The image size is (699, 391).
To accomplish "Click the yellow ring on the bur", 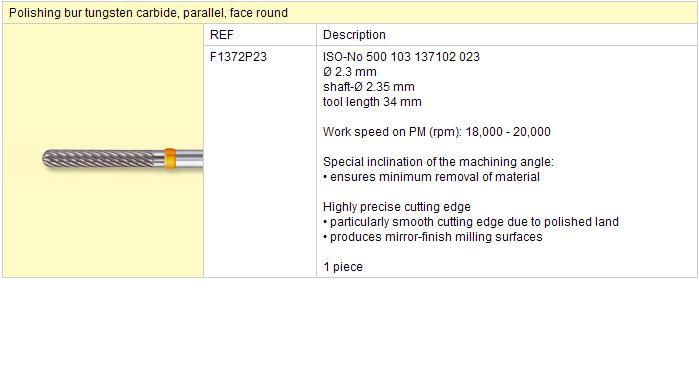I will click(x=170, y=159).
